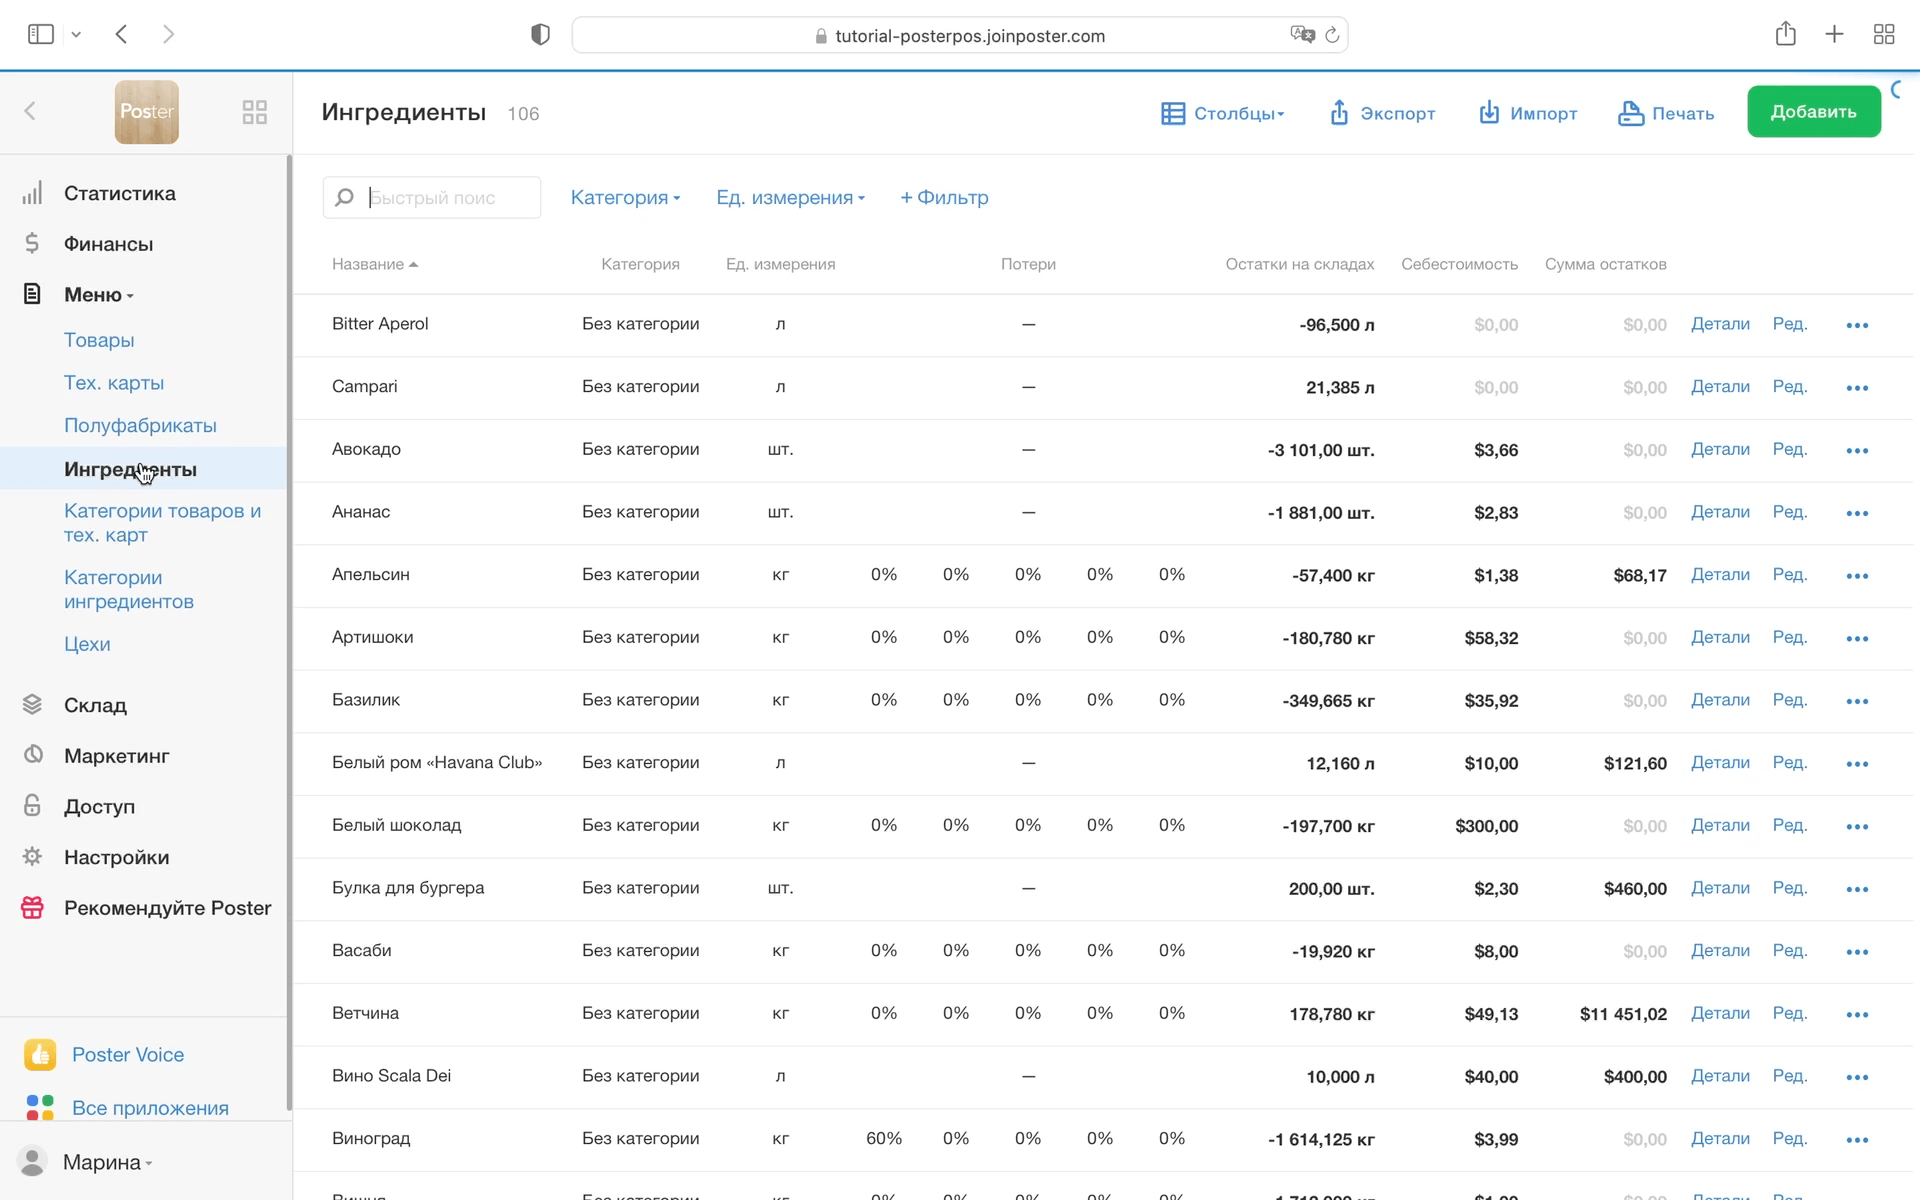Open the Марина account menu
This screenshot has height=1200, width=1920.
click(105, 1162)
